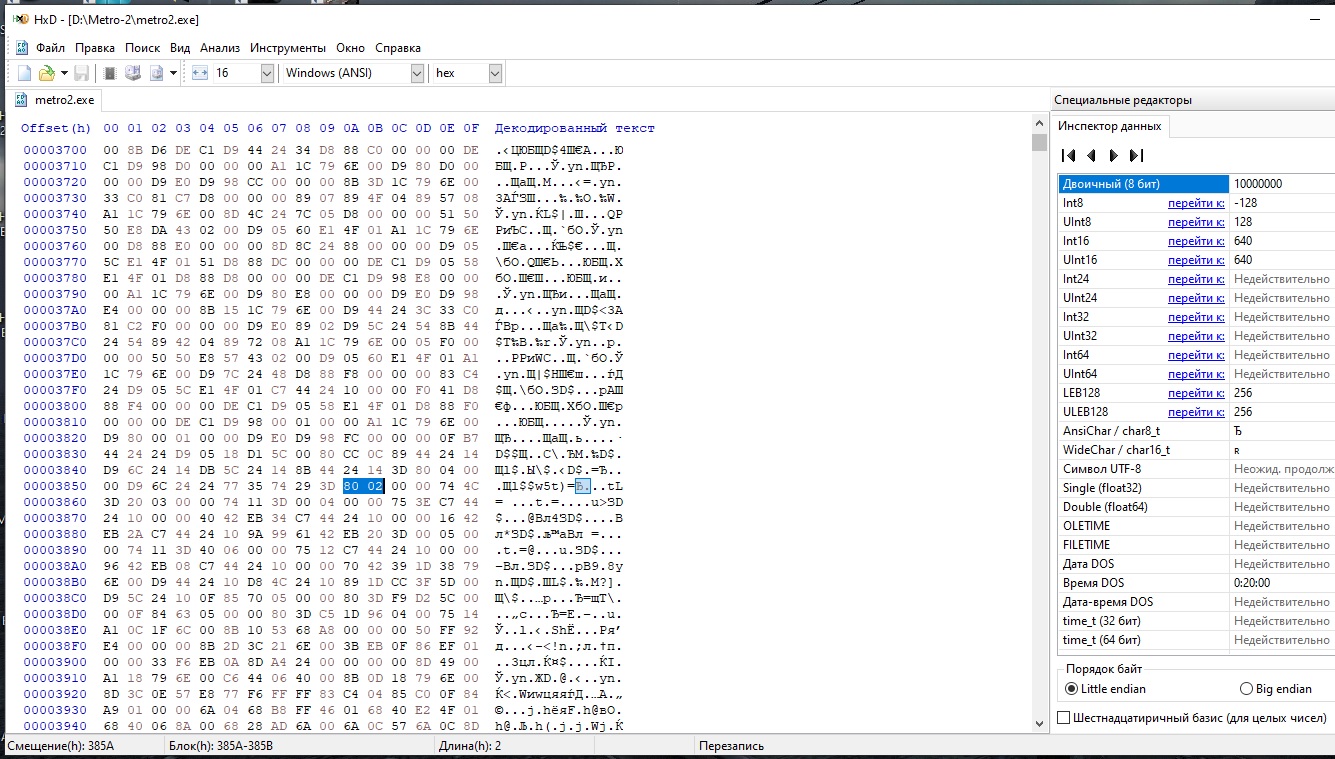Go to next byte in data inspector
Image resolution: width=1335 pixels, height=759 pixels.
pyautogui.click(x=1113, y=155)
